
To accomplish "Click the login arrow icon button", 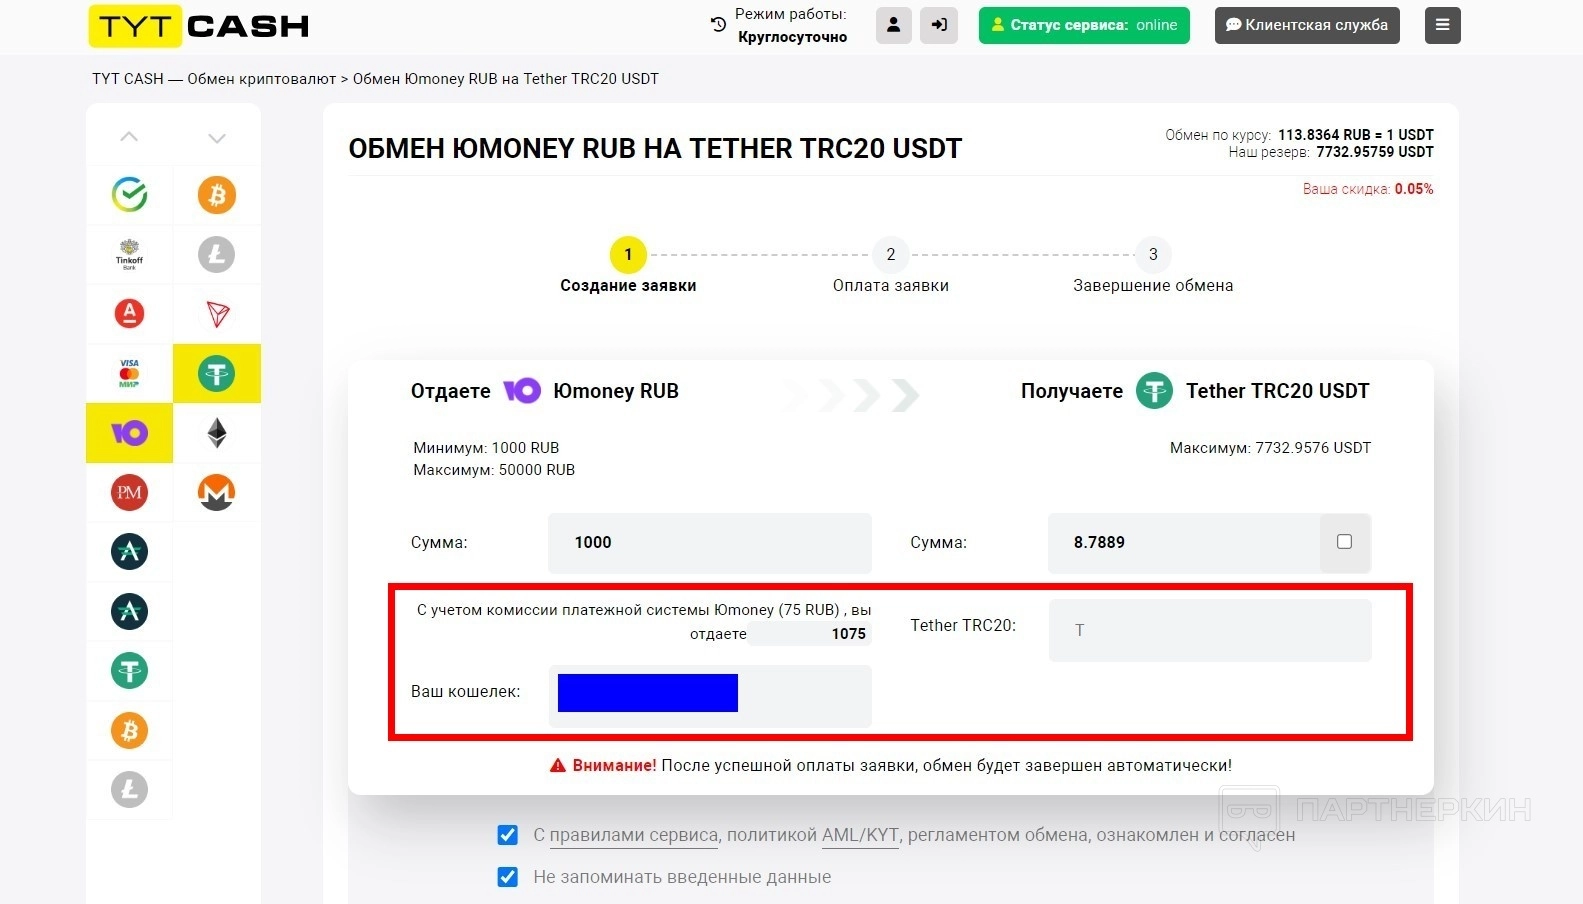I will coord(939,25).
